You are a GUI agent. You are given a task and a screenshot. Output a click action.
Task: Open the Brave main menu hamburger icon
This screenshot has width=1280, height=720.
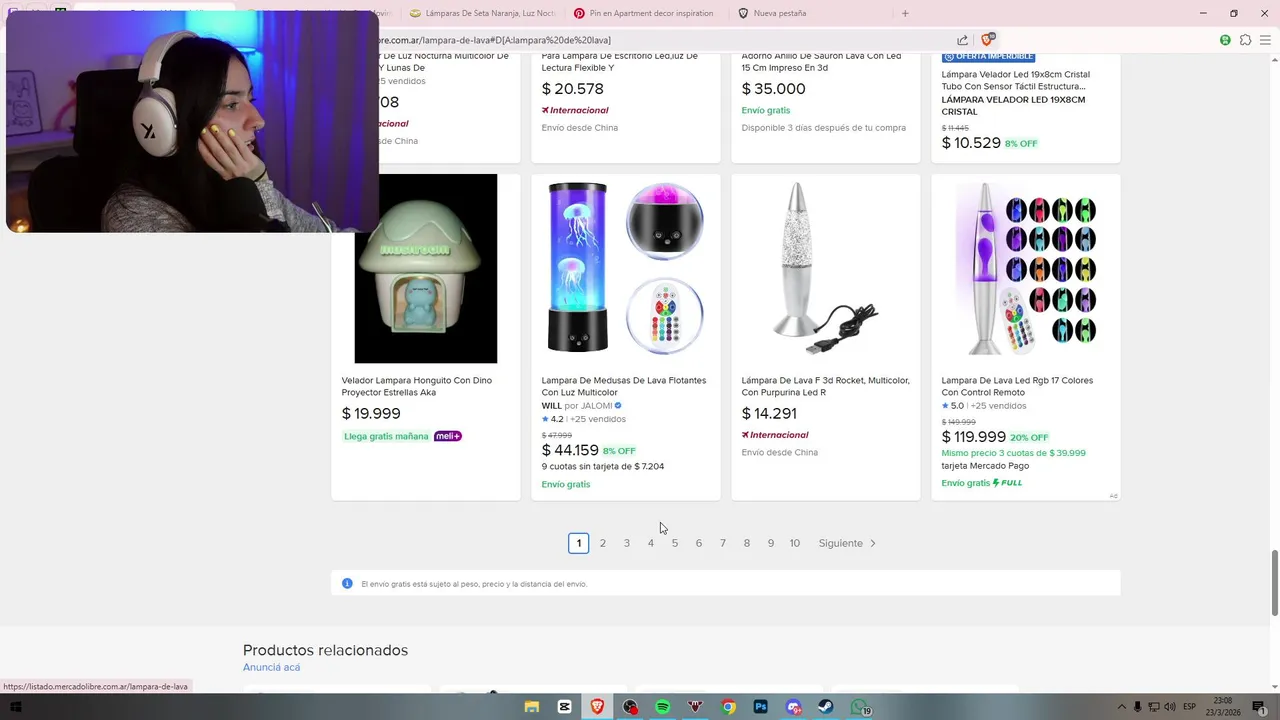click(1265, 40)
